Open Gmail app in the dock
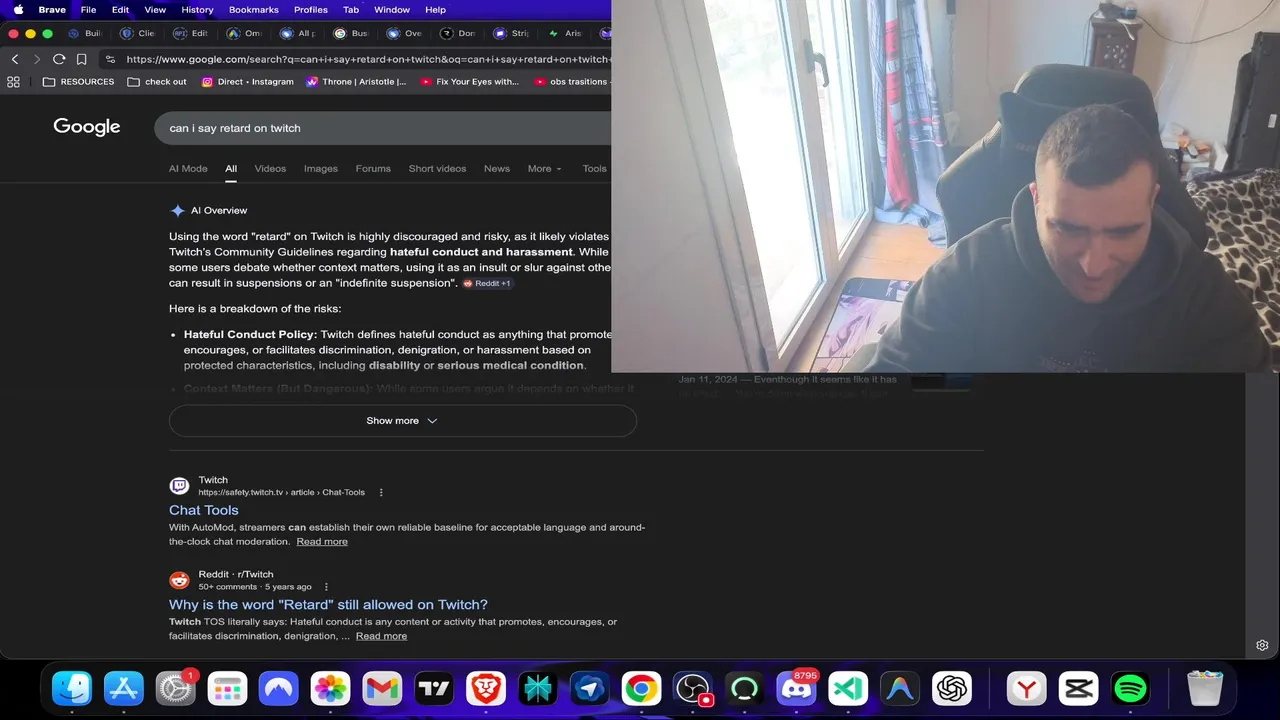1280x720 pixels. pos(382,688)
